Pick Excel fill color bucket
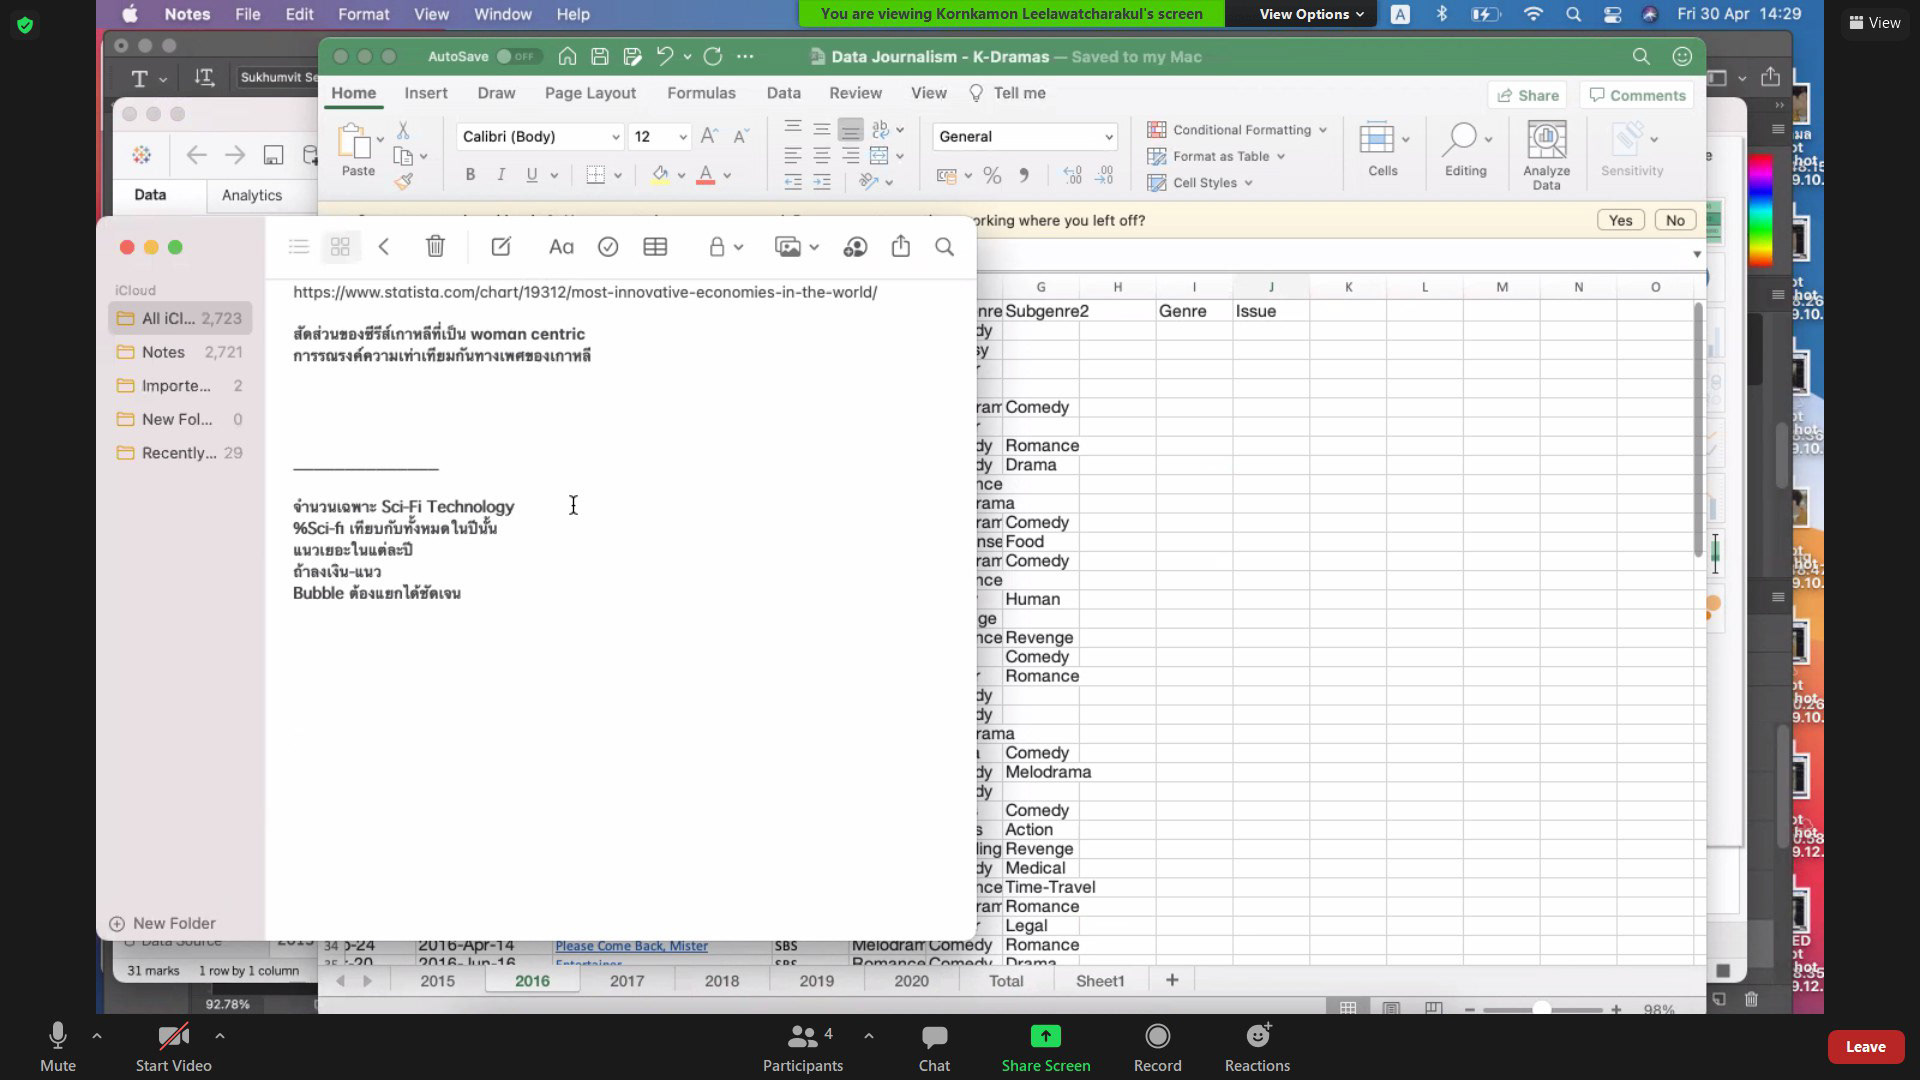This screenshot has height=1080, width=1920. click(660, 175)
